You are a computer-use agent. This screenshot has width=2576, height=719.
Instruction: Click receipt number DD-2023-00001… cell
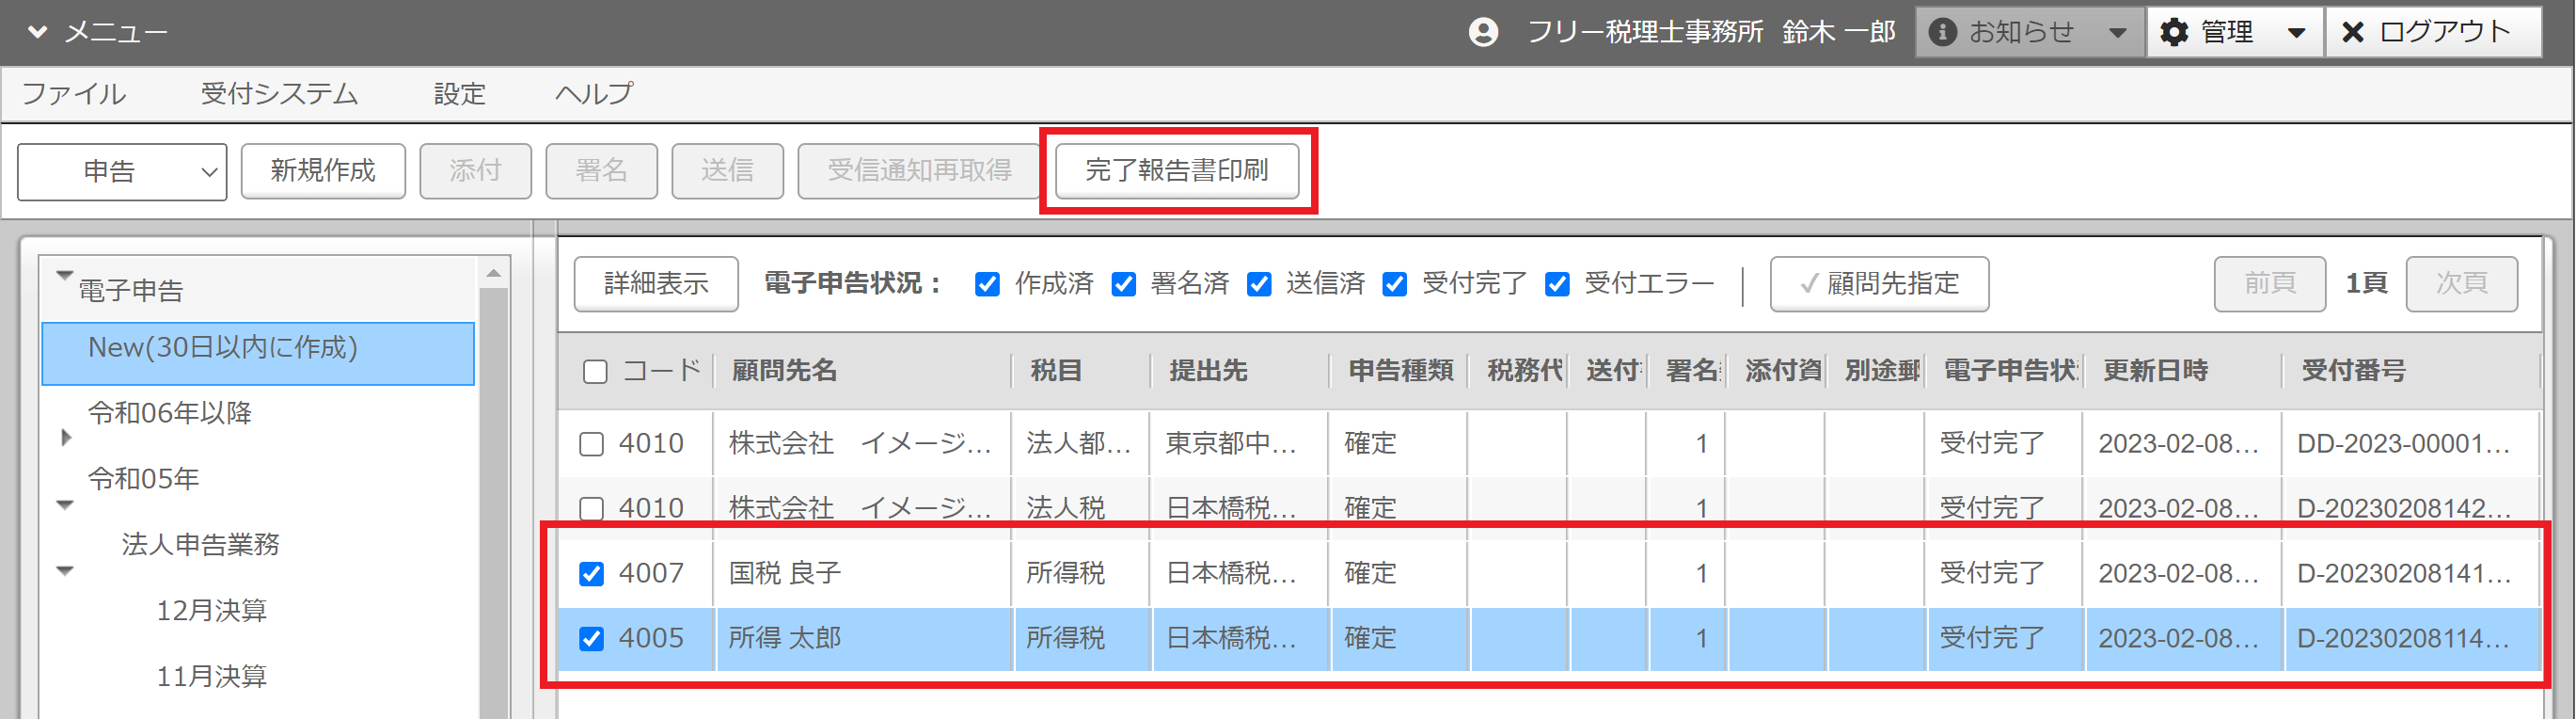pos(2410,444)
